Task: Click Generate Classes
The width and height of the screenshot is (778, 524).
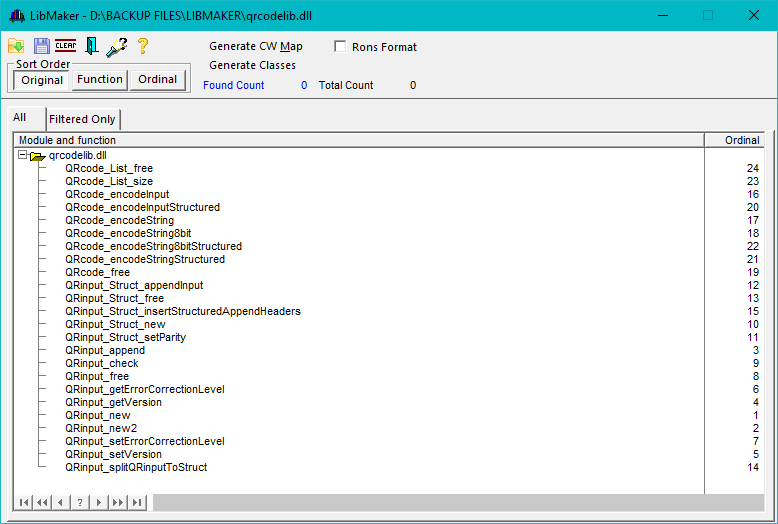Action: click(252, 66)
